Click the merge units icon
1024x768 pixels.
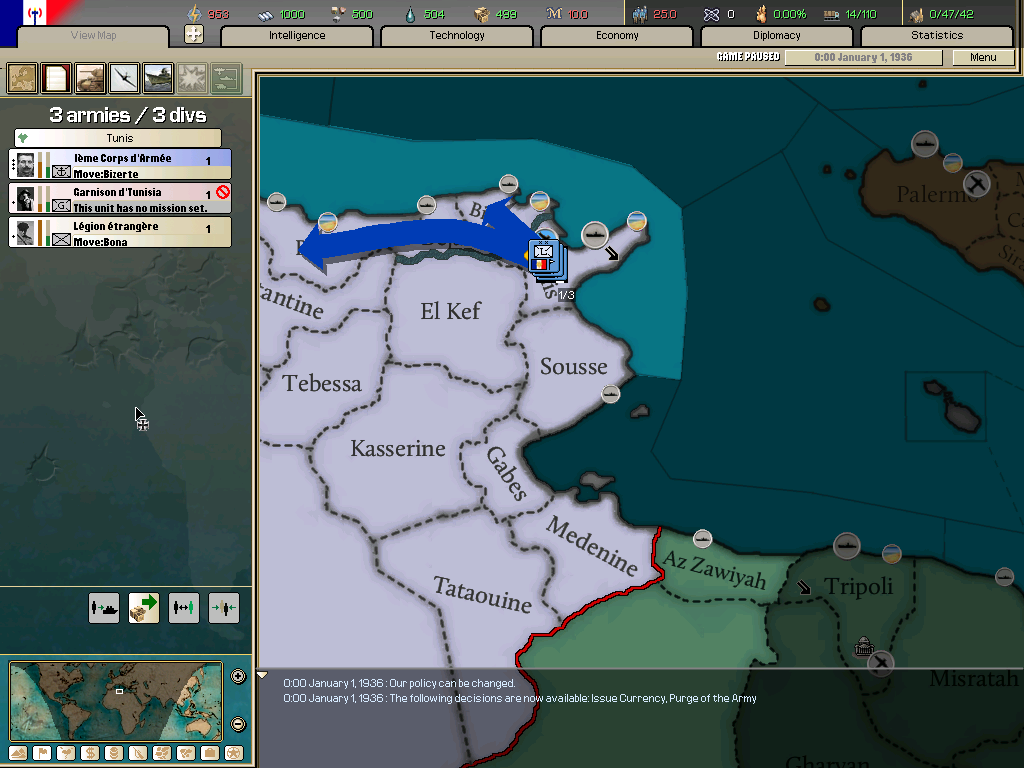pyautogui.click(x=224, y=607)
